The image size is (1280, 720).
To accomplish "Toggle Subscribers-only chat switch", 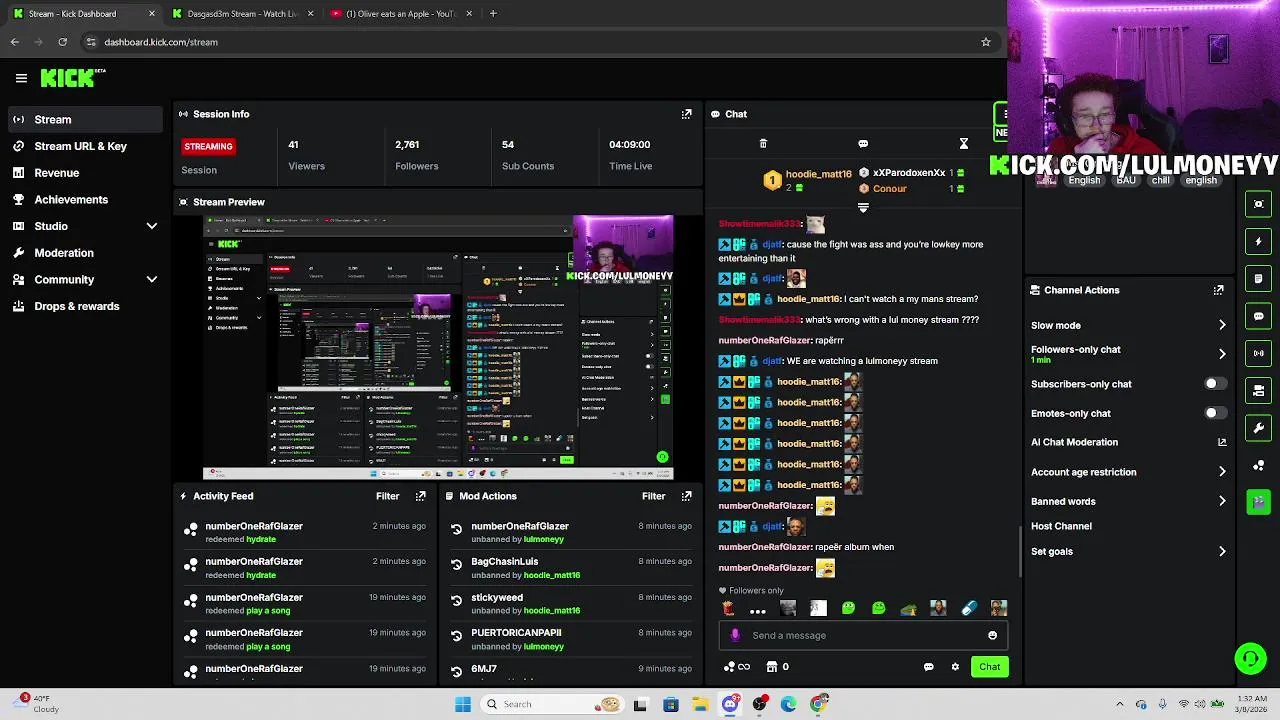I will tap(1214, 384).
